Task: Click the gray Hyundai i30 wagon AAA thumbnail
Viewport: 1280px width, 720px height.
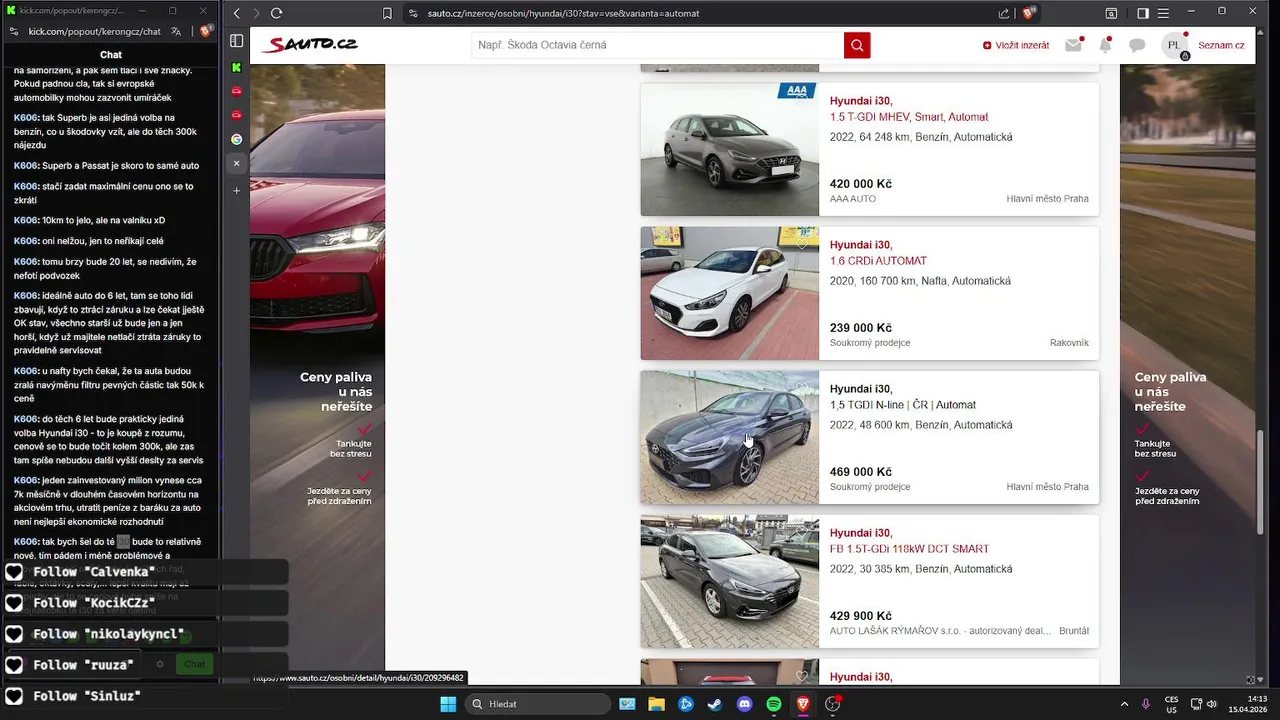Action: tap(730, 149)
